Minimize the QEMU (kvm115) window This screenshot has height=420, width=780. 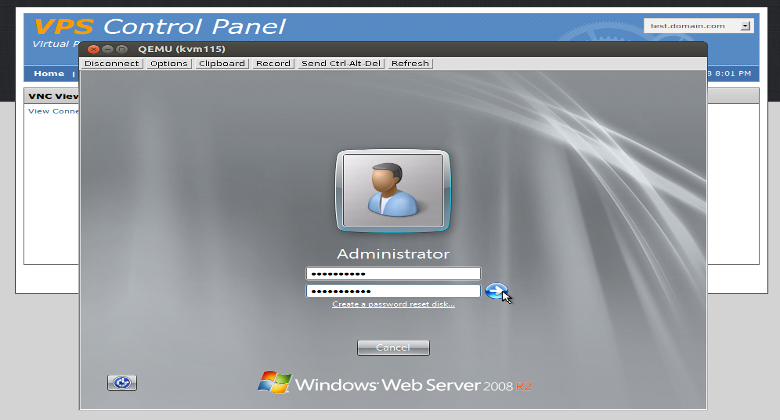point(107,49)
